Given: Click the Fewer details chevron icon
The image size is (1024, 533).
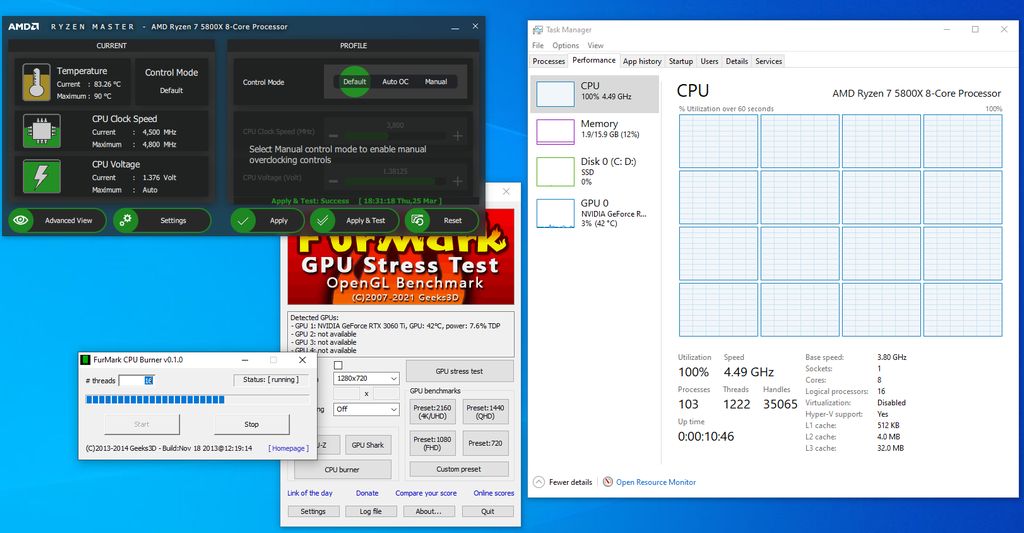Looking at the screenshot, I should pos(539,482).
